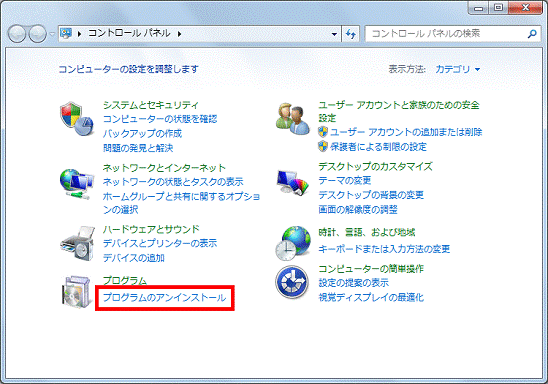Open システムとセキュリティ category link
Image resolution: width=548 pixels, height=384 pixels.
[151, 105]
